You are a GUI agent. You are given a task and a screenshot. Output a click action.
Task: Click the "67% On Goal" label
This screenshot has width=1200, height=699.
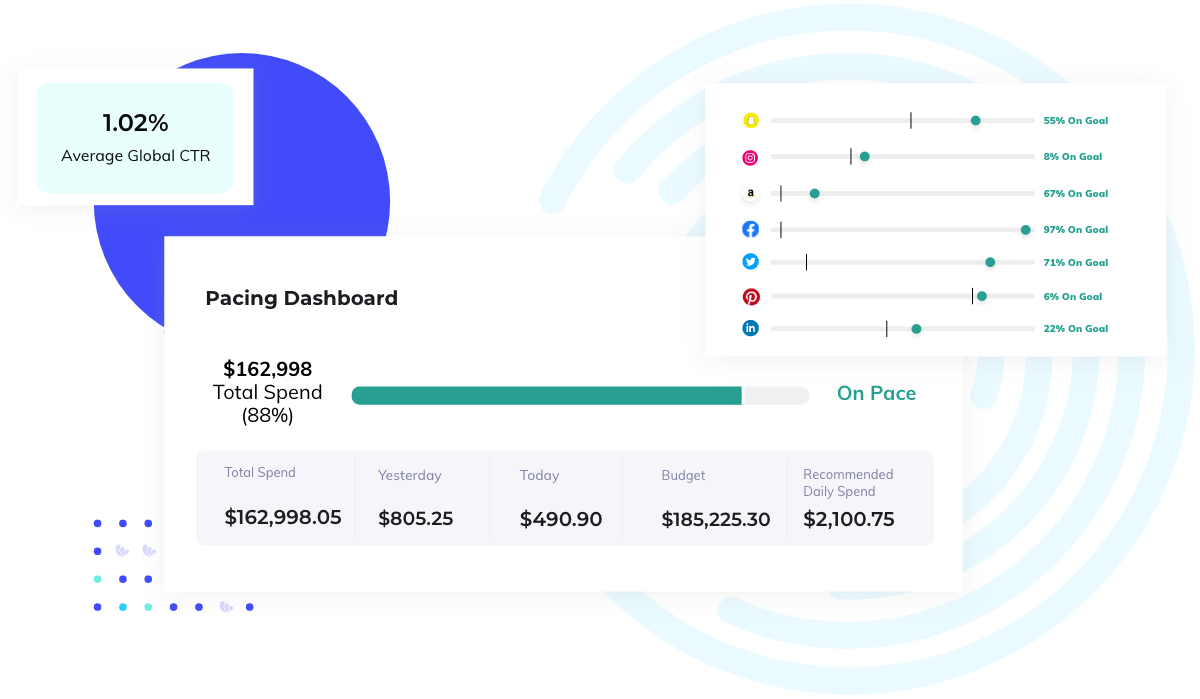1076,194
